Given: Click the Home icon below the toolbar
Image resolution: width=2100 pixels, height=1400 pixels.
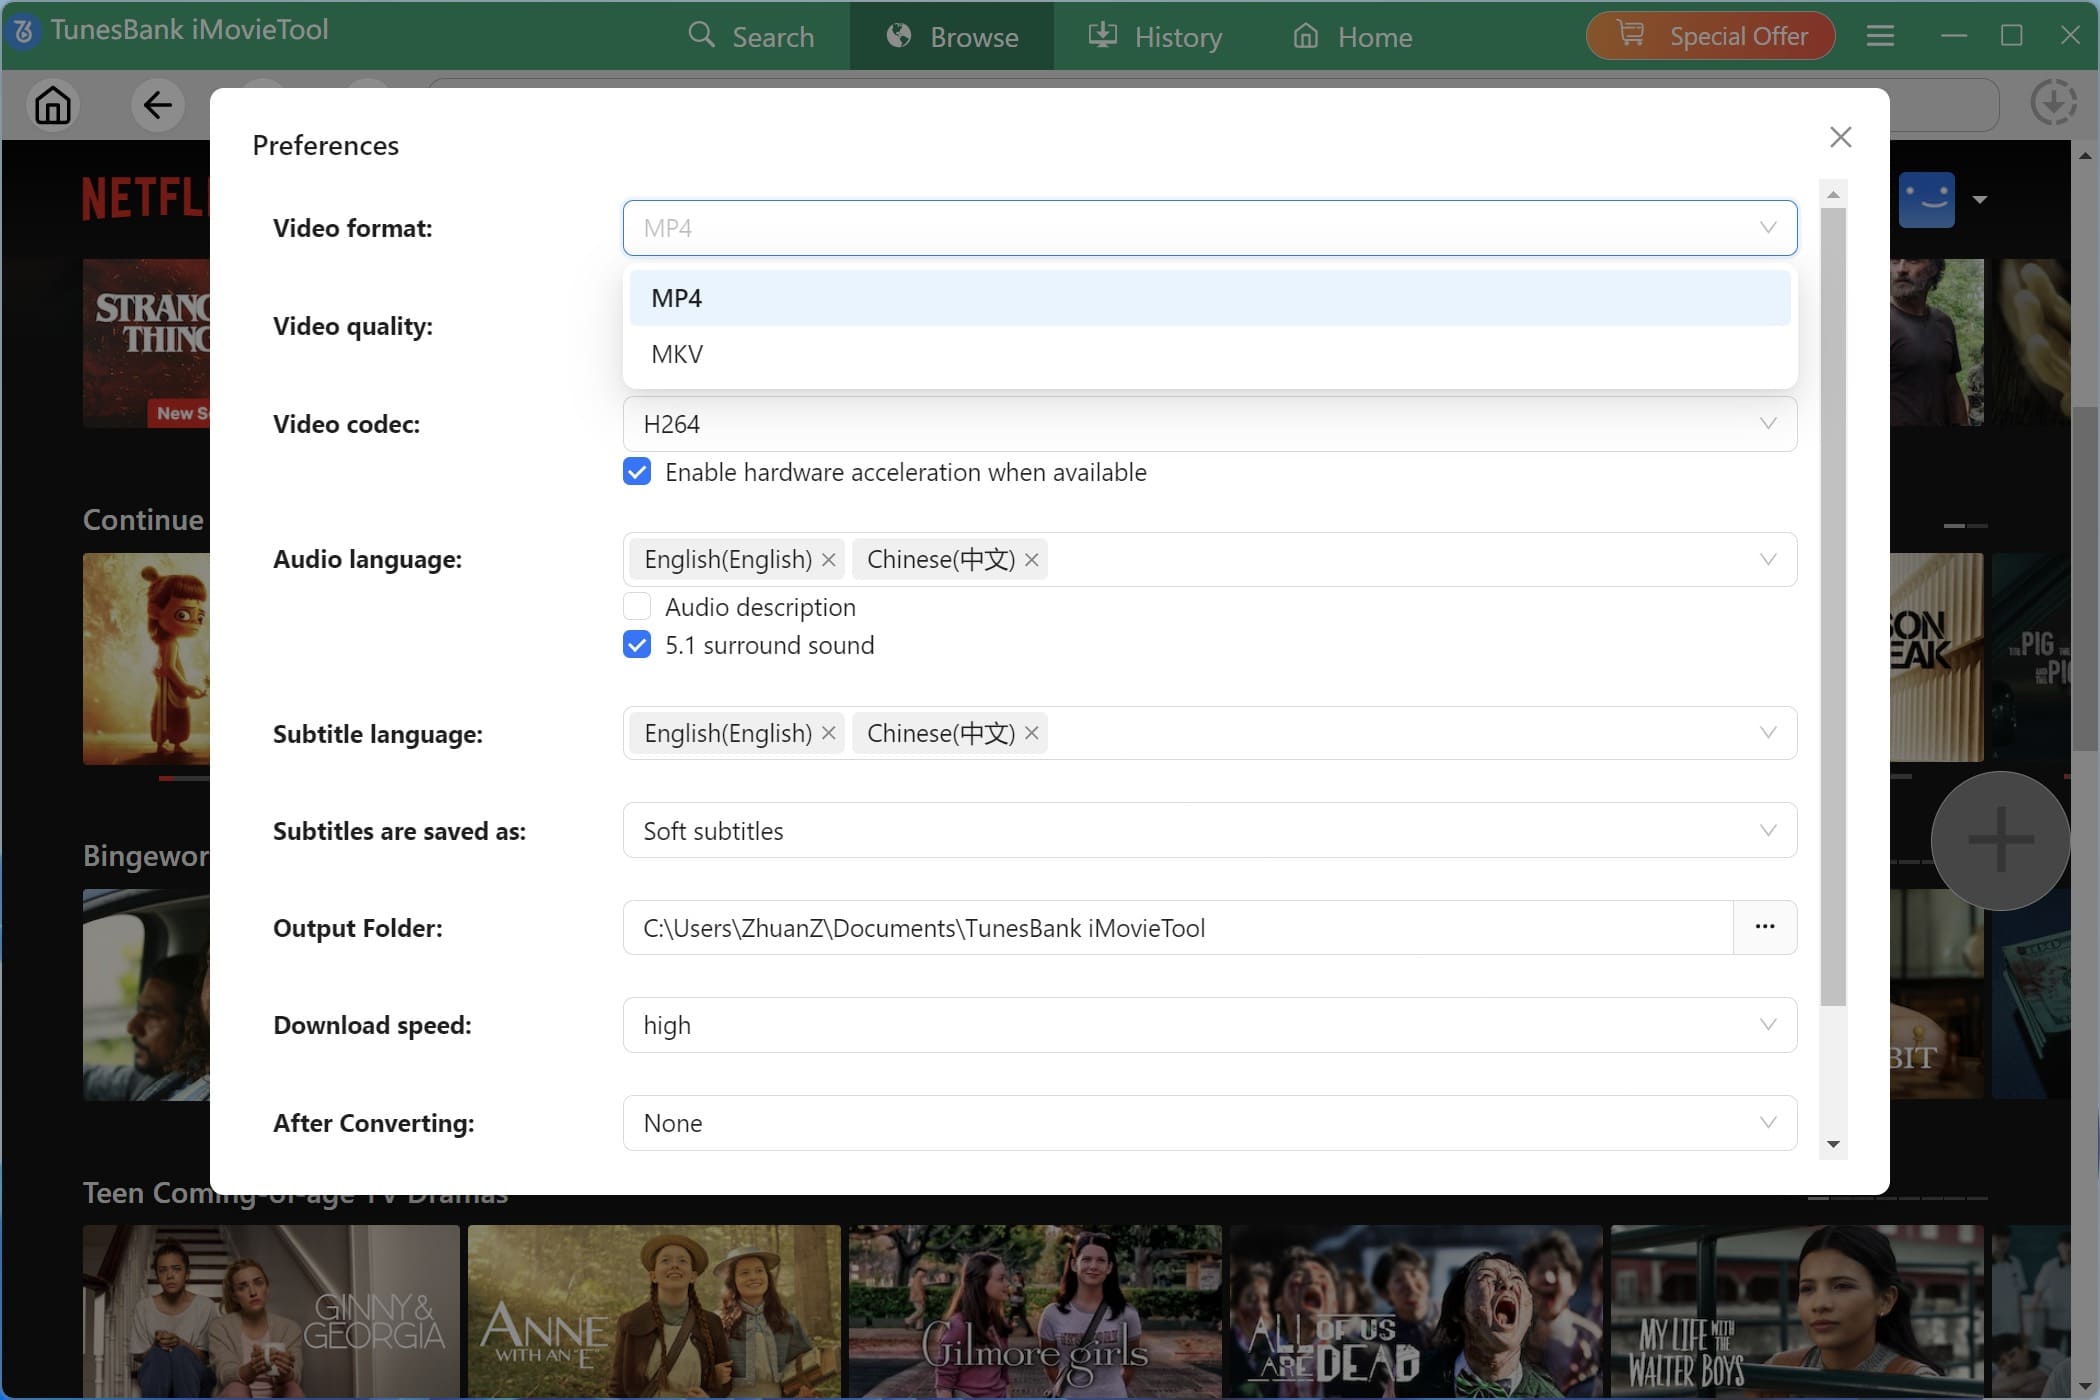Looking at the screenshot, I should click(x=53, y=105).
